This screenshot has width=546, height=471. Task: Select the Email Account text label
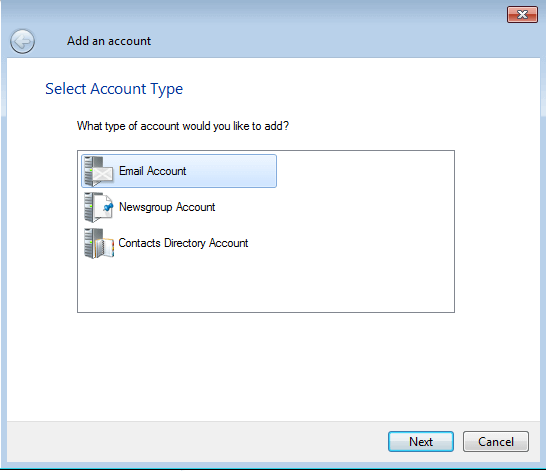point(153,171)
